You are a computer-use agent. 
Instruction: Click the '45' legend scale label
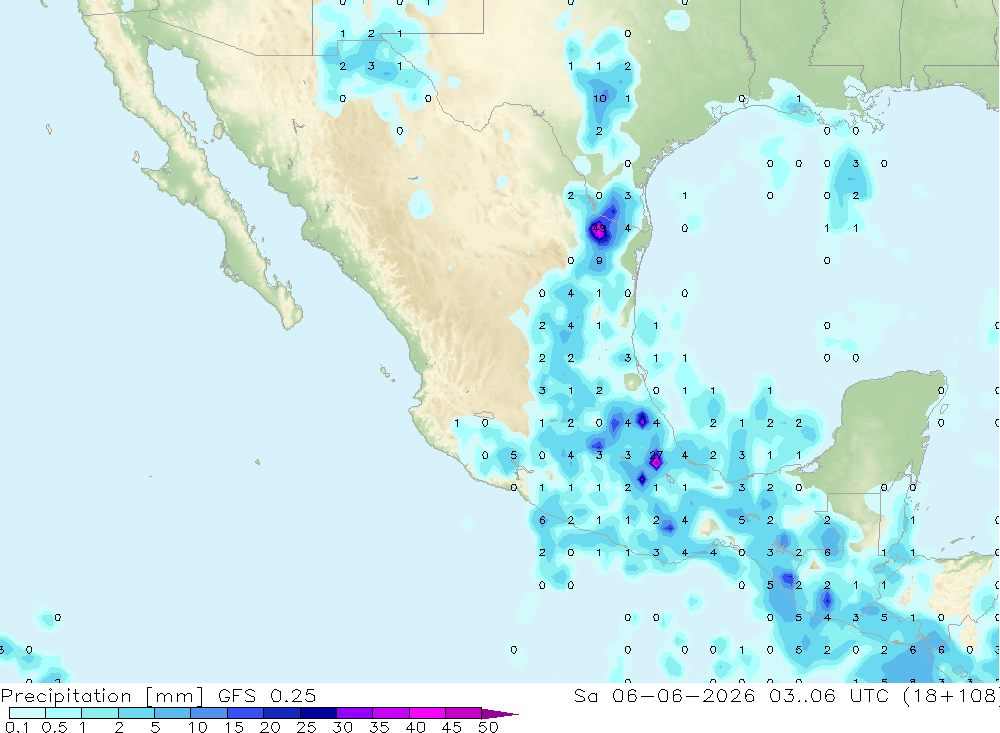pos(452,727)
